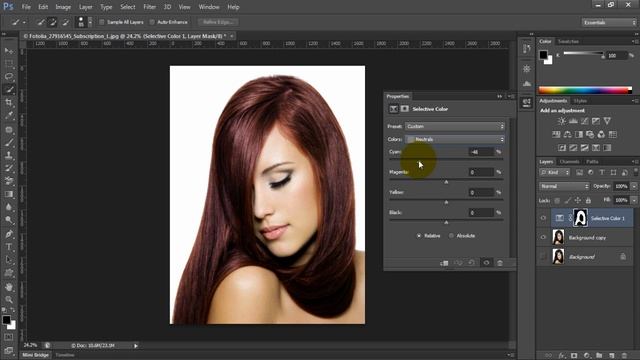This screenshot has width=640, height=360.
Task: Open the brush picker dropdown
Action: [x=90, y=22]
